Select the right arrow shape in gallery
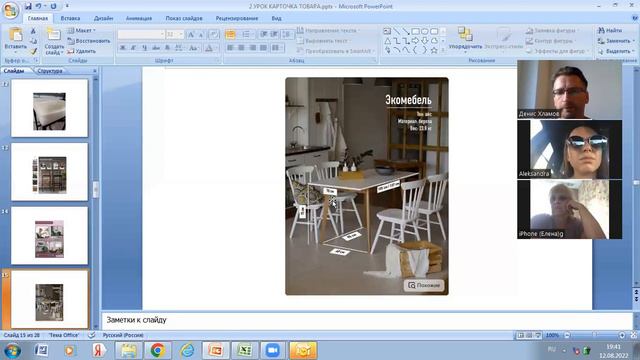This screenshot has height=360, width=640. click(x=416, y=40)
